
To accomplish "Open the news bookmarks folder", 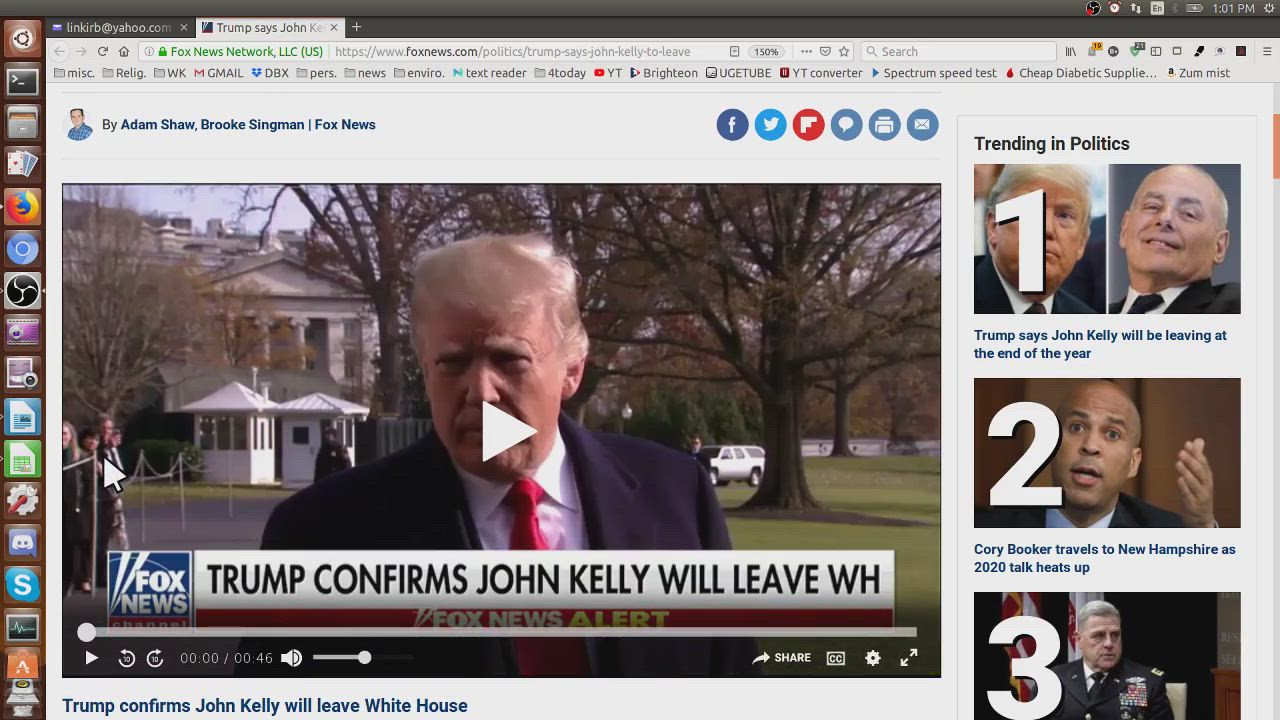I will pos(365,73).
